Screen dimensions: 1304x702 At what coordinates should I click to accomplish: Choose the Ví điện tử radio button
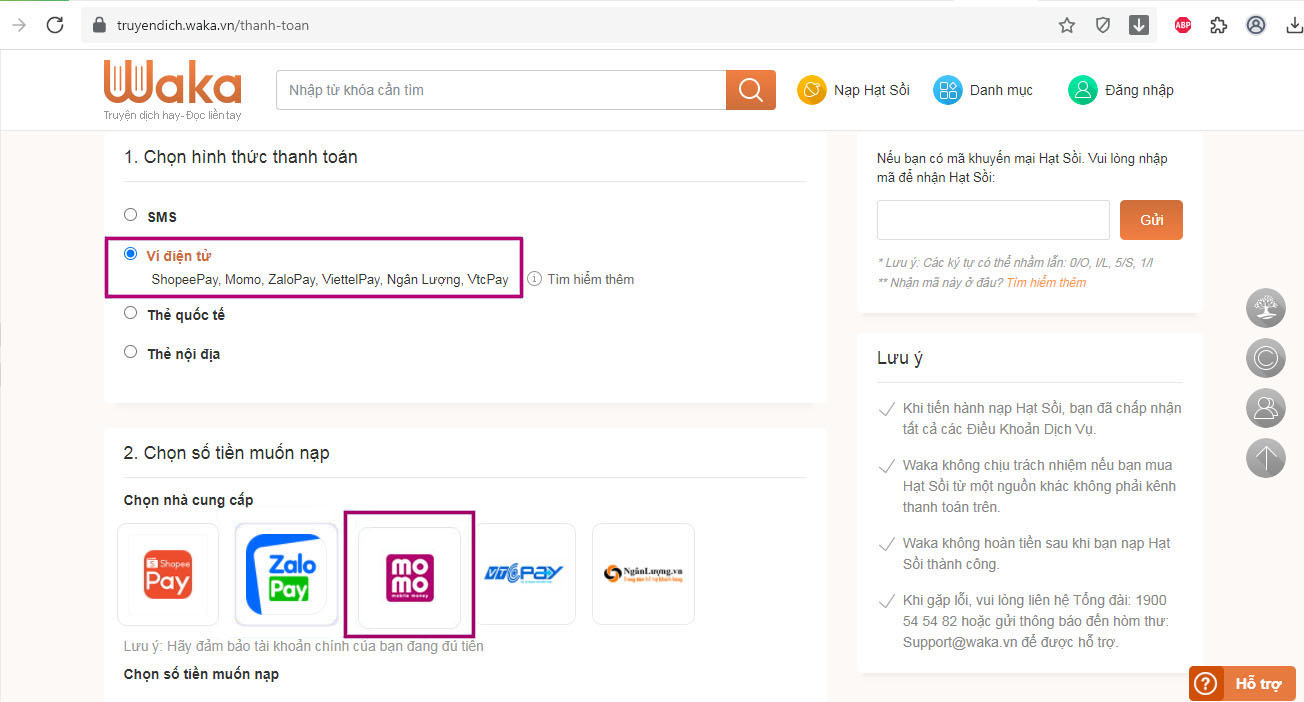tap(130, 254)
